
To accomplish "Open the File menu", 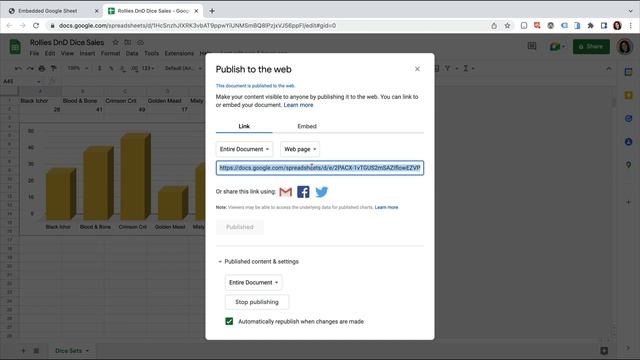I will coord(34,53).
